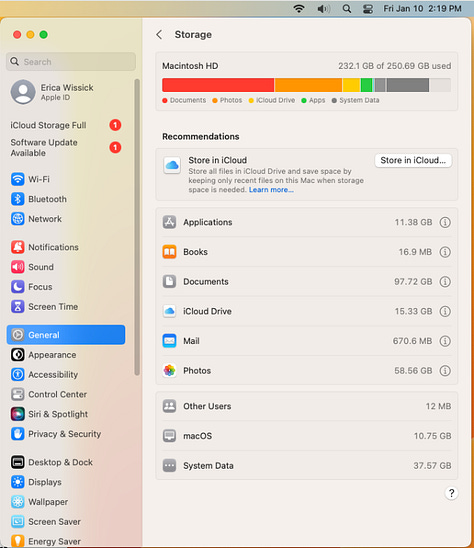Open Software Update Available notice
The width and height of the screenshot is (474, 548).
66,147
